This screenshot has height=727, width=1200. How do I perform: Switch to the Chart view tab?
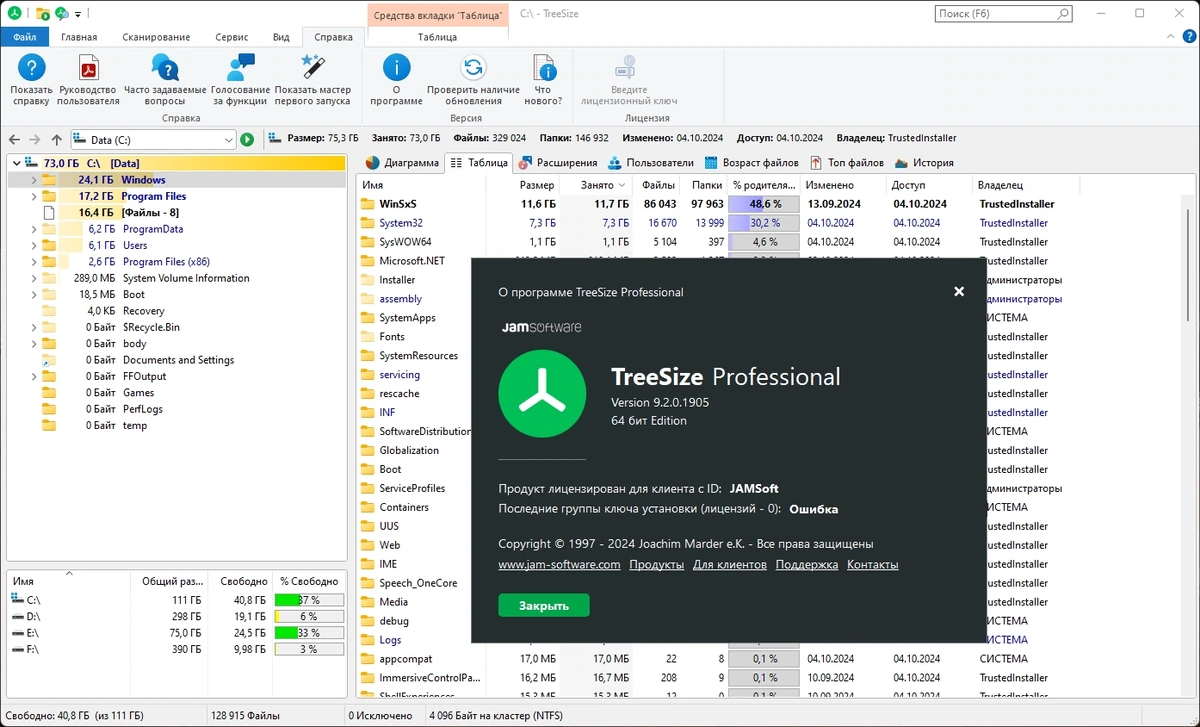point(402,162)
